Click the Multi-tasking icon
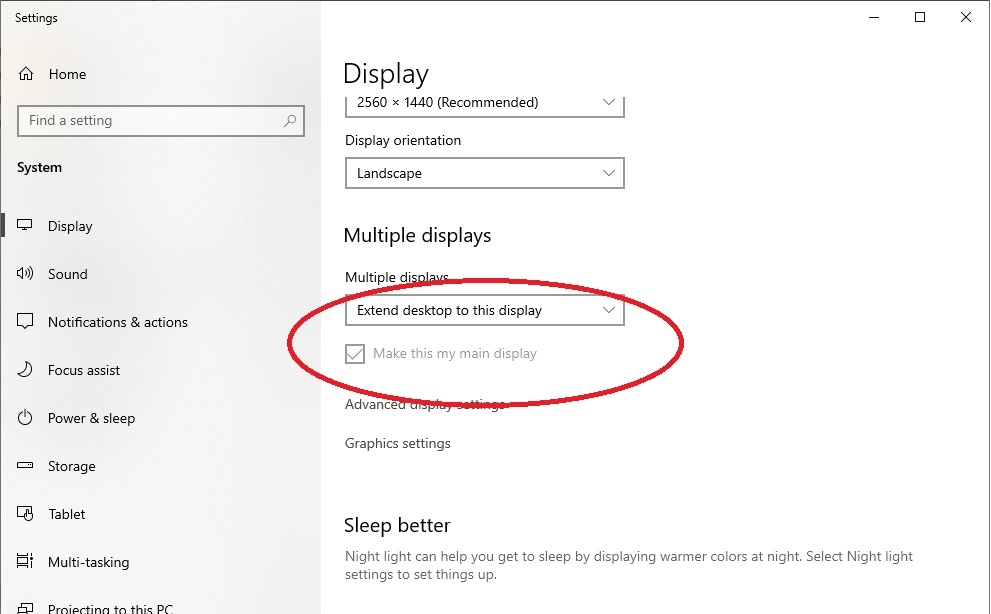991x614 pixels. pos(25,561)
